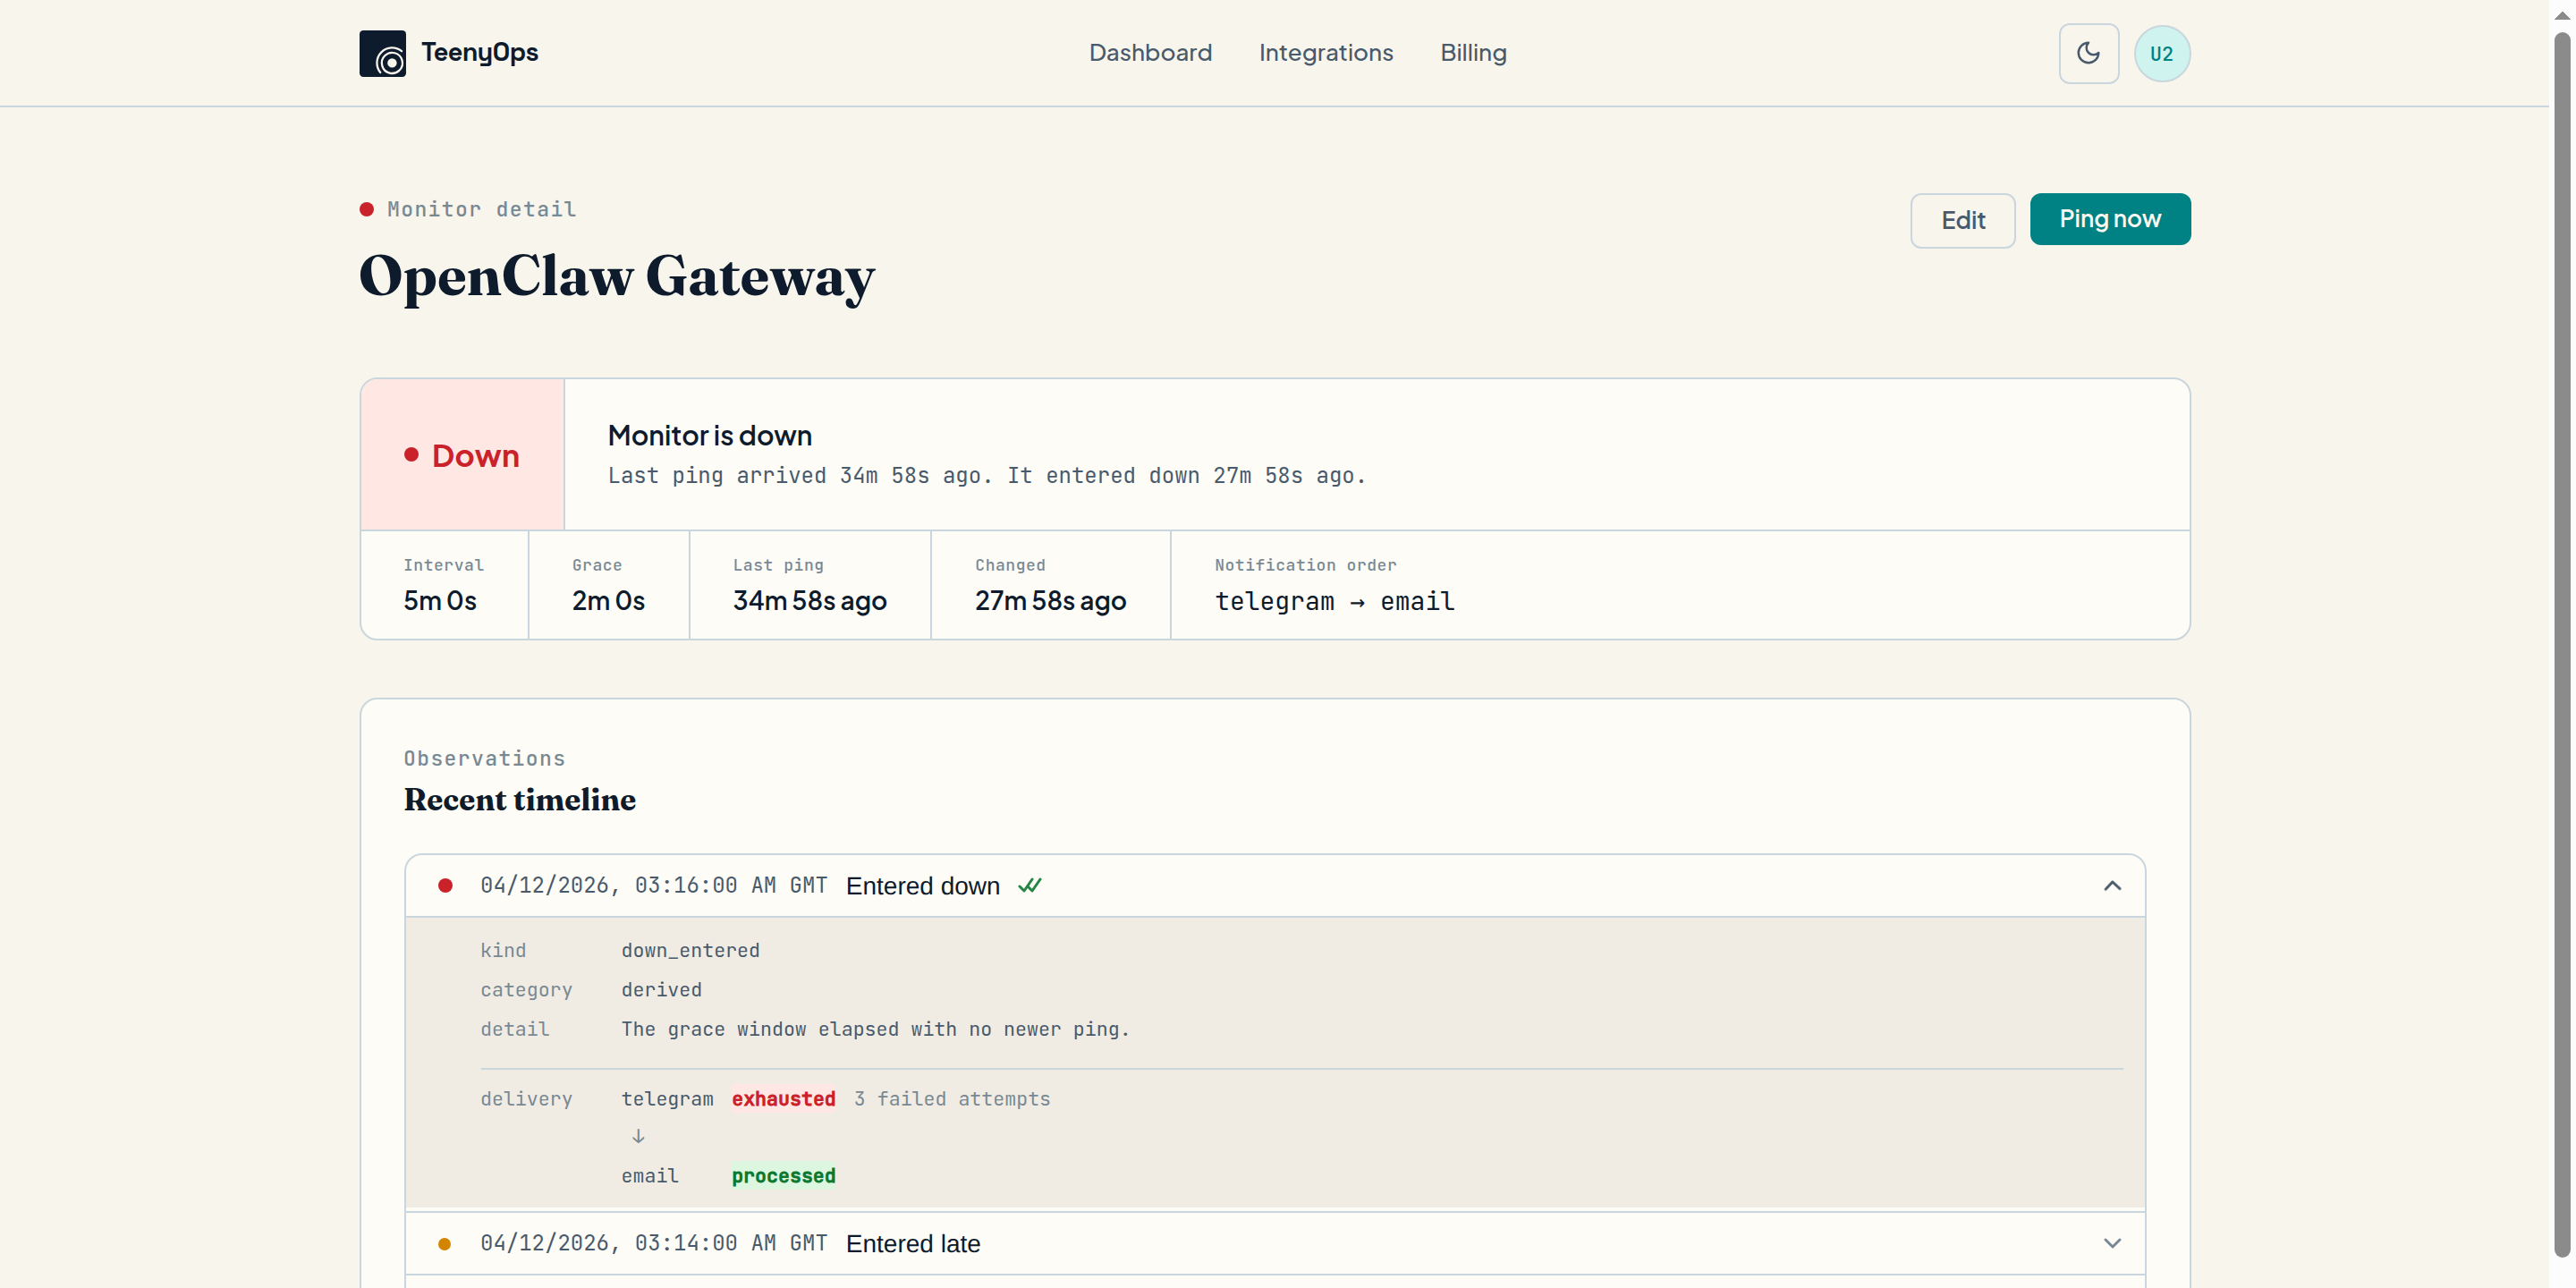Open the Billing section
This screenshot has height=1288, width=2576.
1473,53
